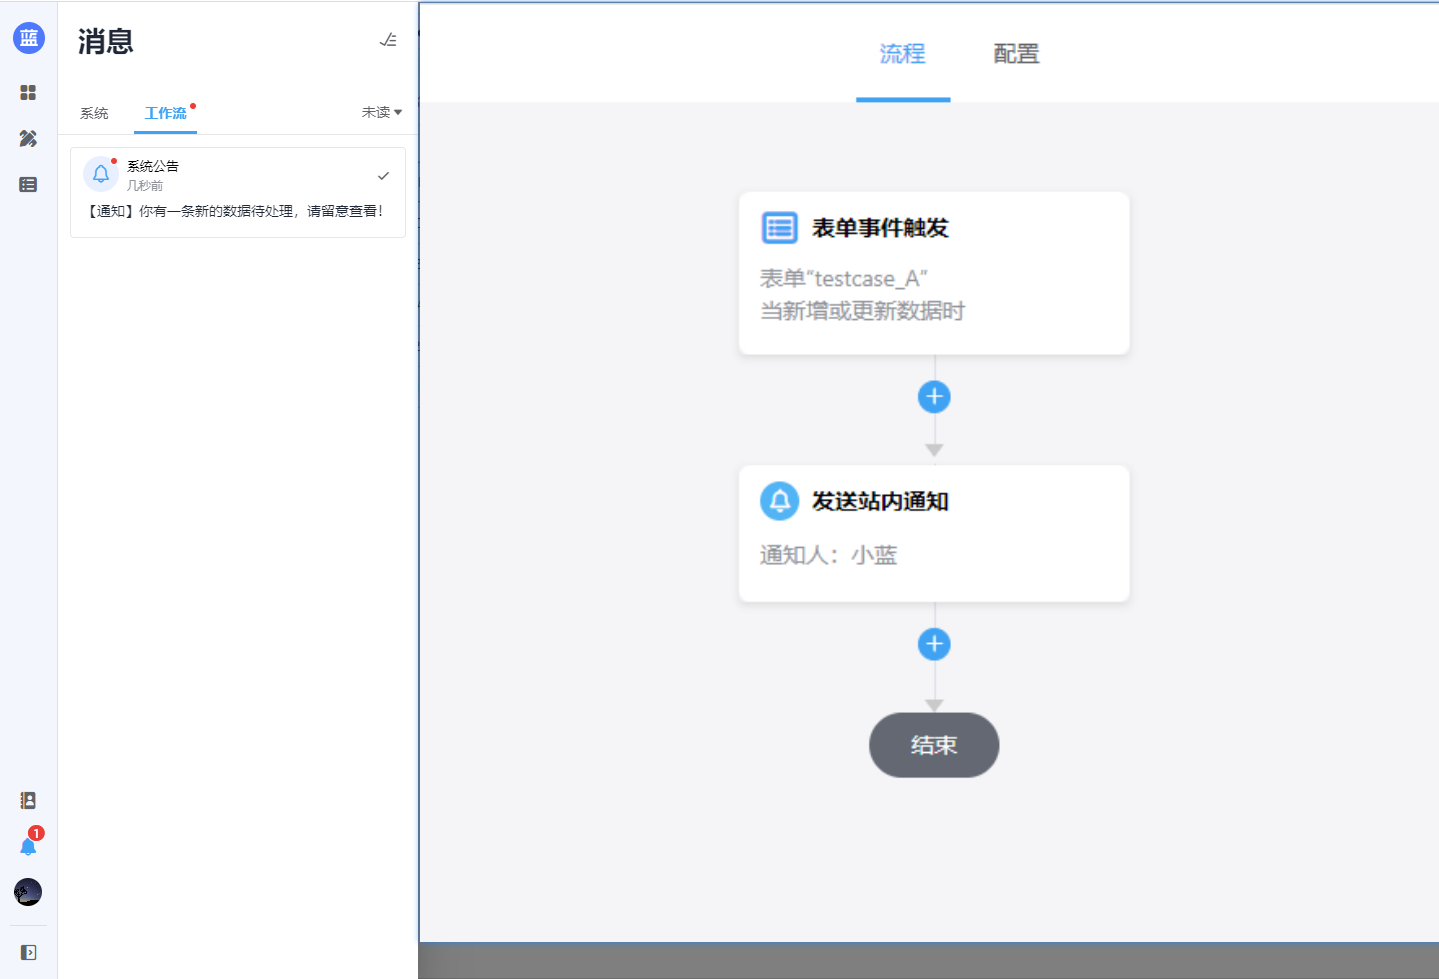The width and height of the screenshot is (1439, 979).
Task: Open the list view icon in sidebar
Action: 28,185
